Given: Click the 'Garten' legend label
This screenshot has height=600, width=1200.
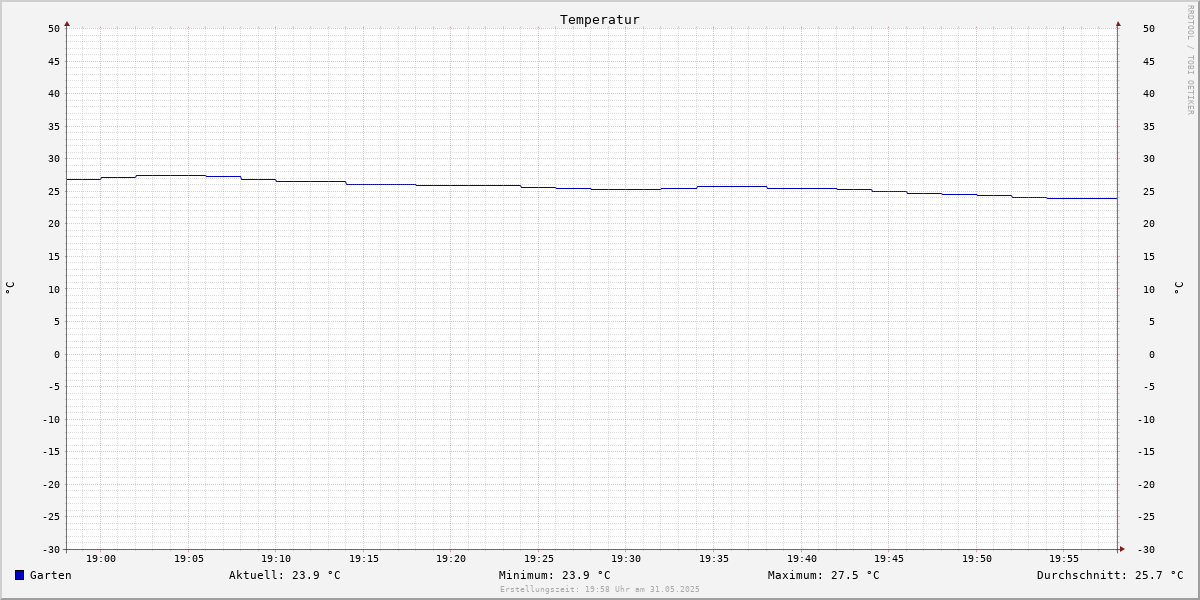Looking at the screenshot, I should (50, 575).
